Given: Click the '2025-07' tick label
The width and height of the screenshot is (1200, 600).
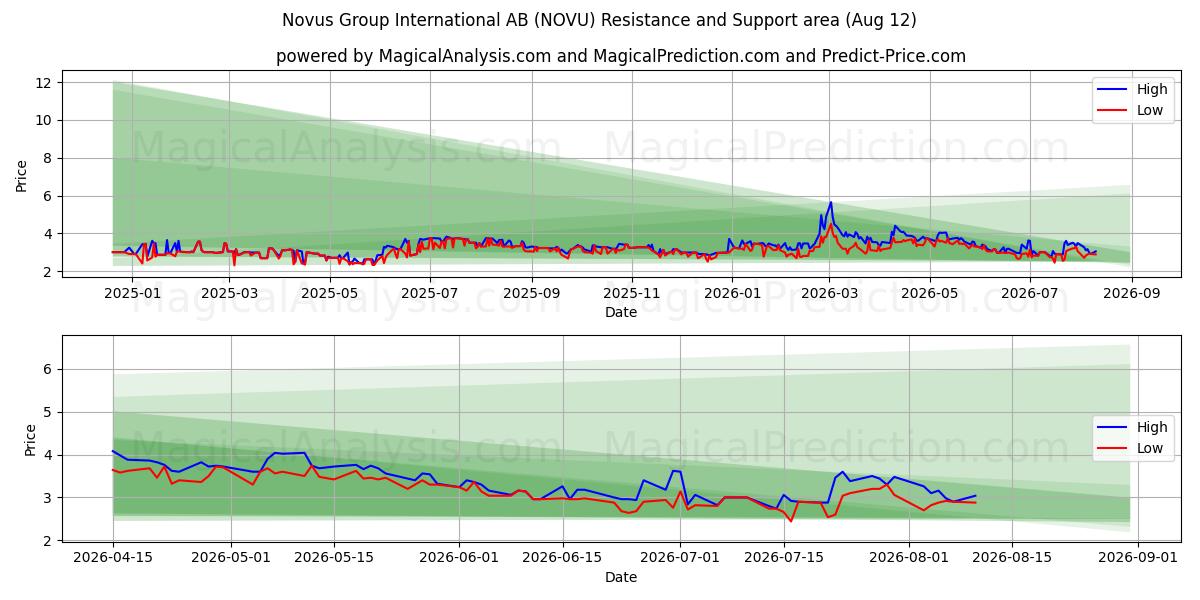Looking at the screenshot, I should pos(430,293).
